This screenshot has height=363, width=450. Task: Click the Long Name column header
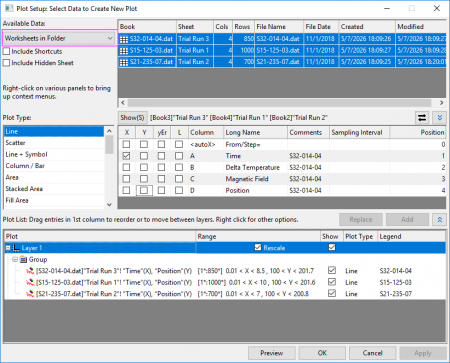255,132
